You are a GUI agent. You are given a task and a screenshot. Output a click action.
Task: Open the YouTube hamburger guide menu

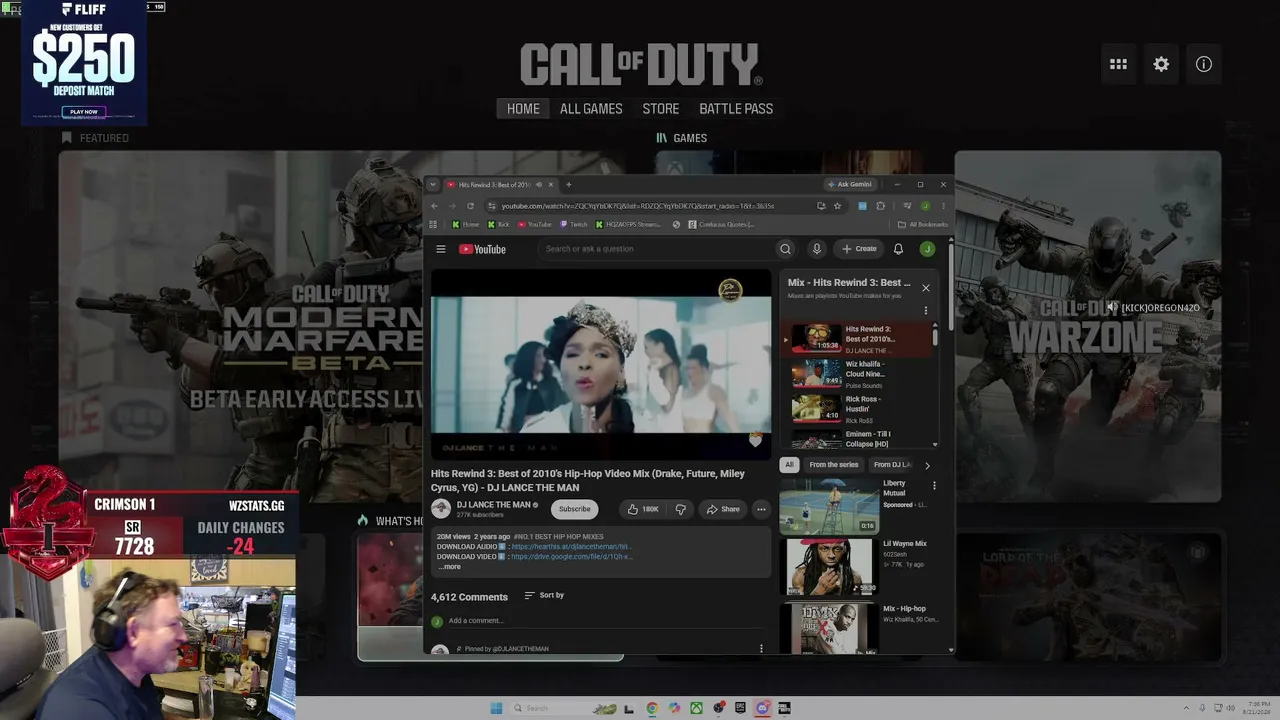pos(441,249)
